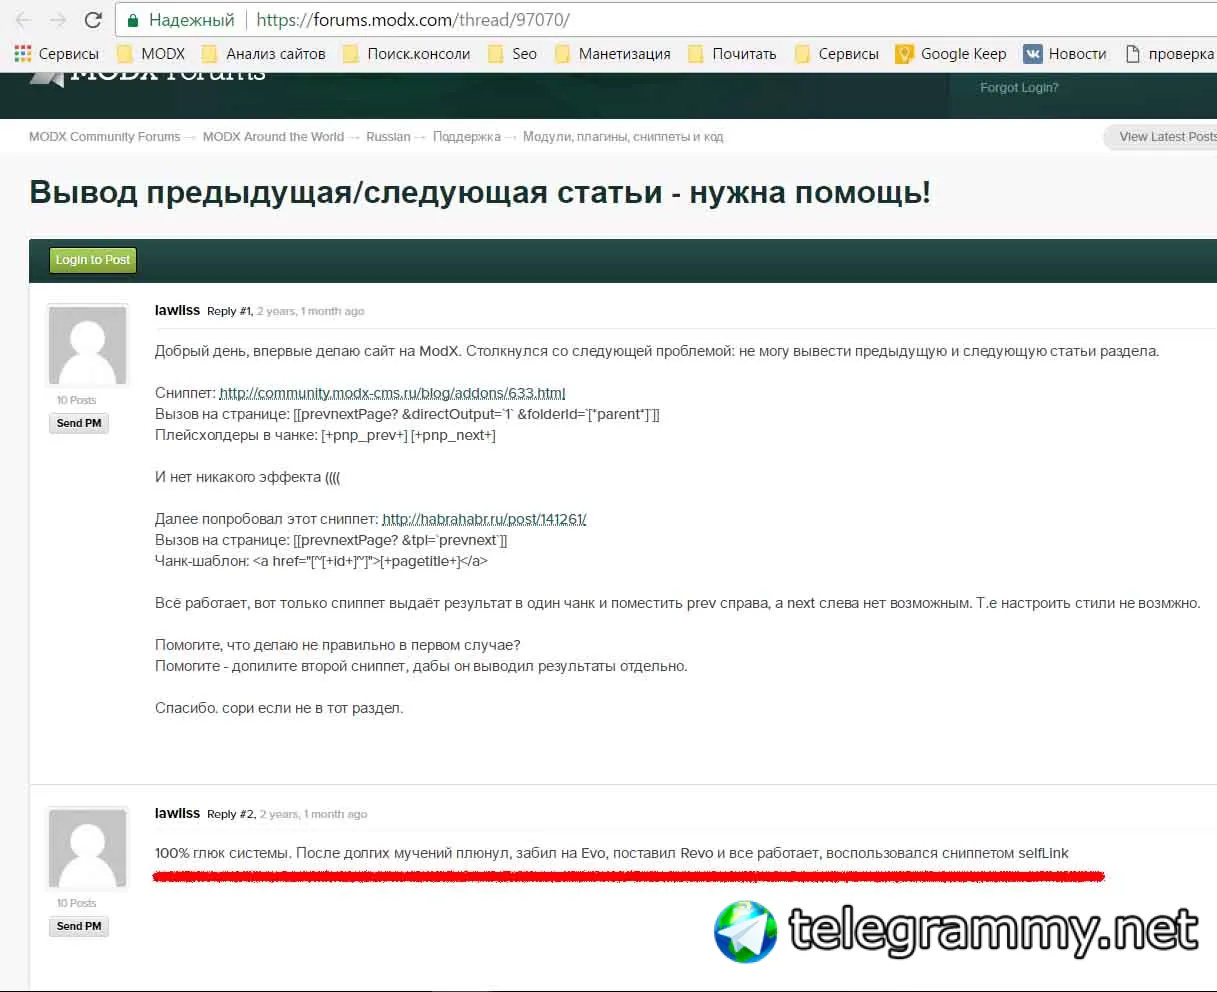Click the '10 Posts' count under Reply #2 avatar
Viewport: 1217px width, 992px height.
coord(76,903)
